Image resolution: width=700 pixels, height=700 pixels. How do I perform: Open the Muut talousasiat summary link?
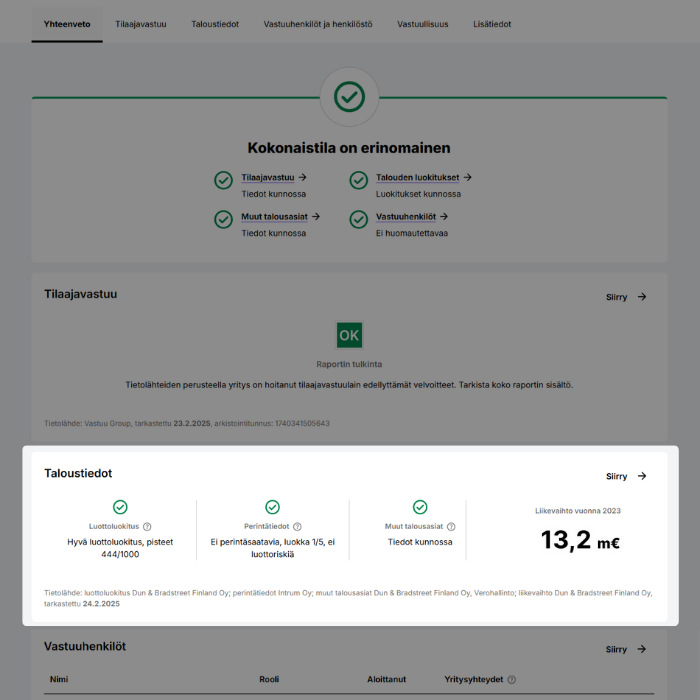[x=280, y=216]
